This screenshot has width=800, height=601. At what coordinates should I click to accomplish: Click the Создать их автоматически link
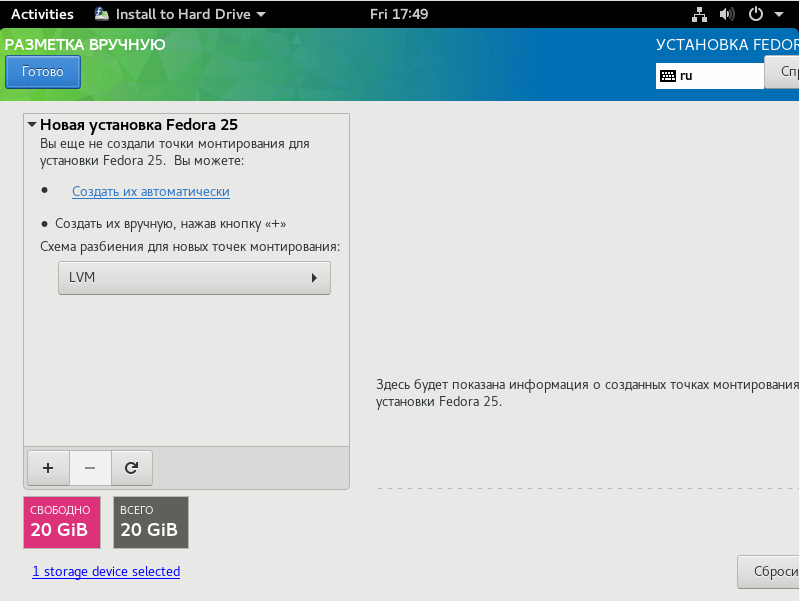(151, 192)
